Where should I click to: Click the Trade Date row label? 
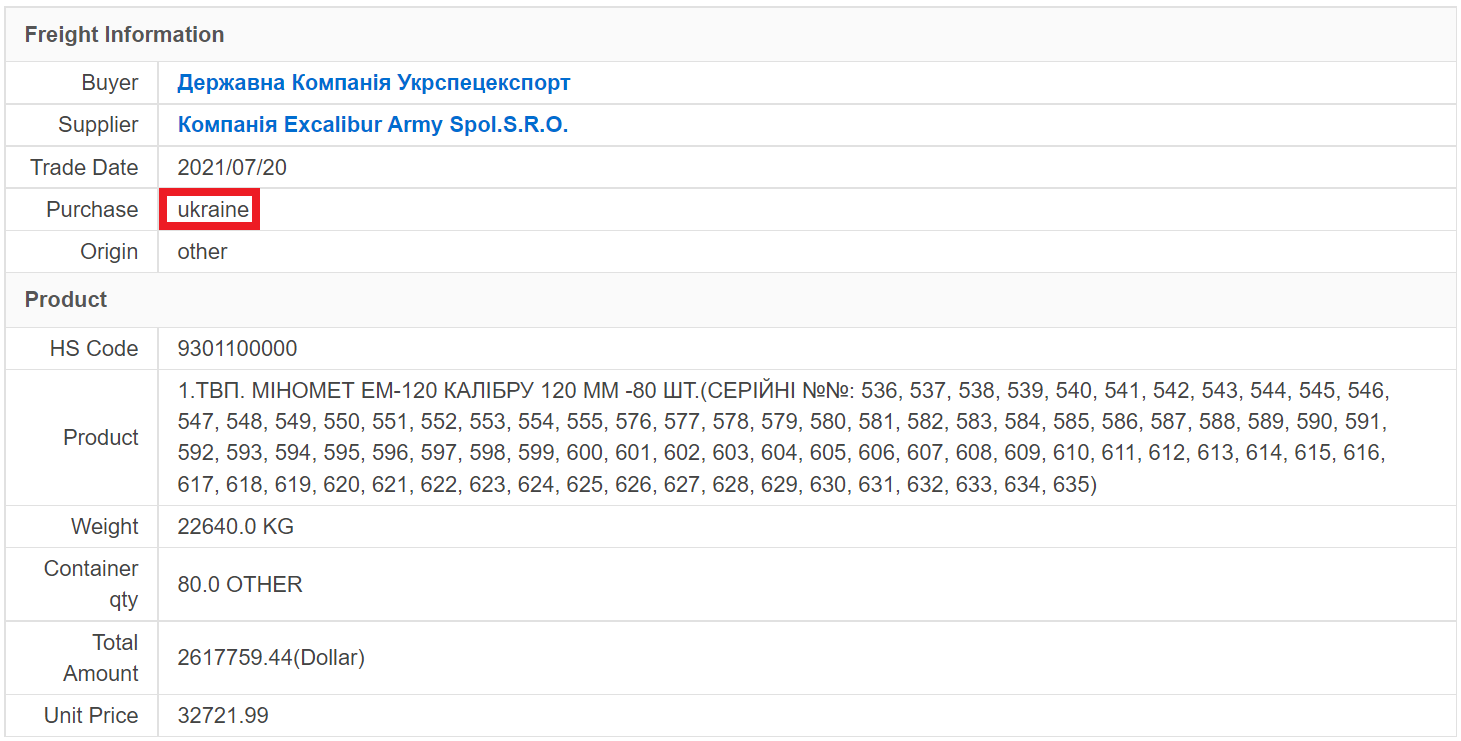coord(84,168)
